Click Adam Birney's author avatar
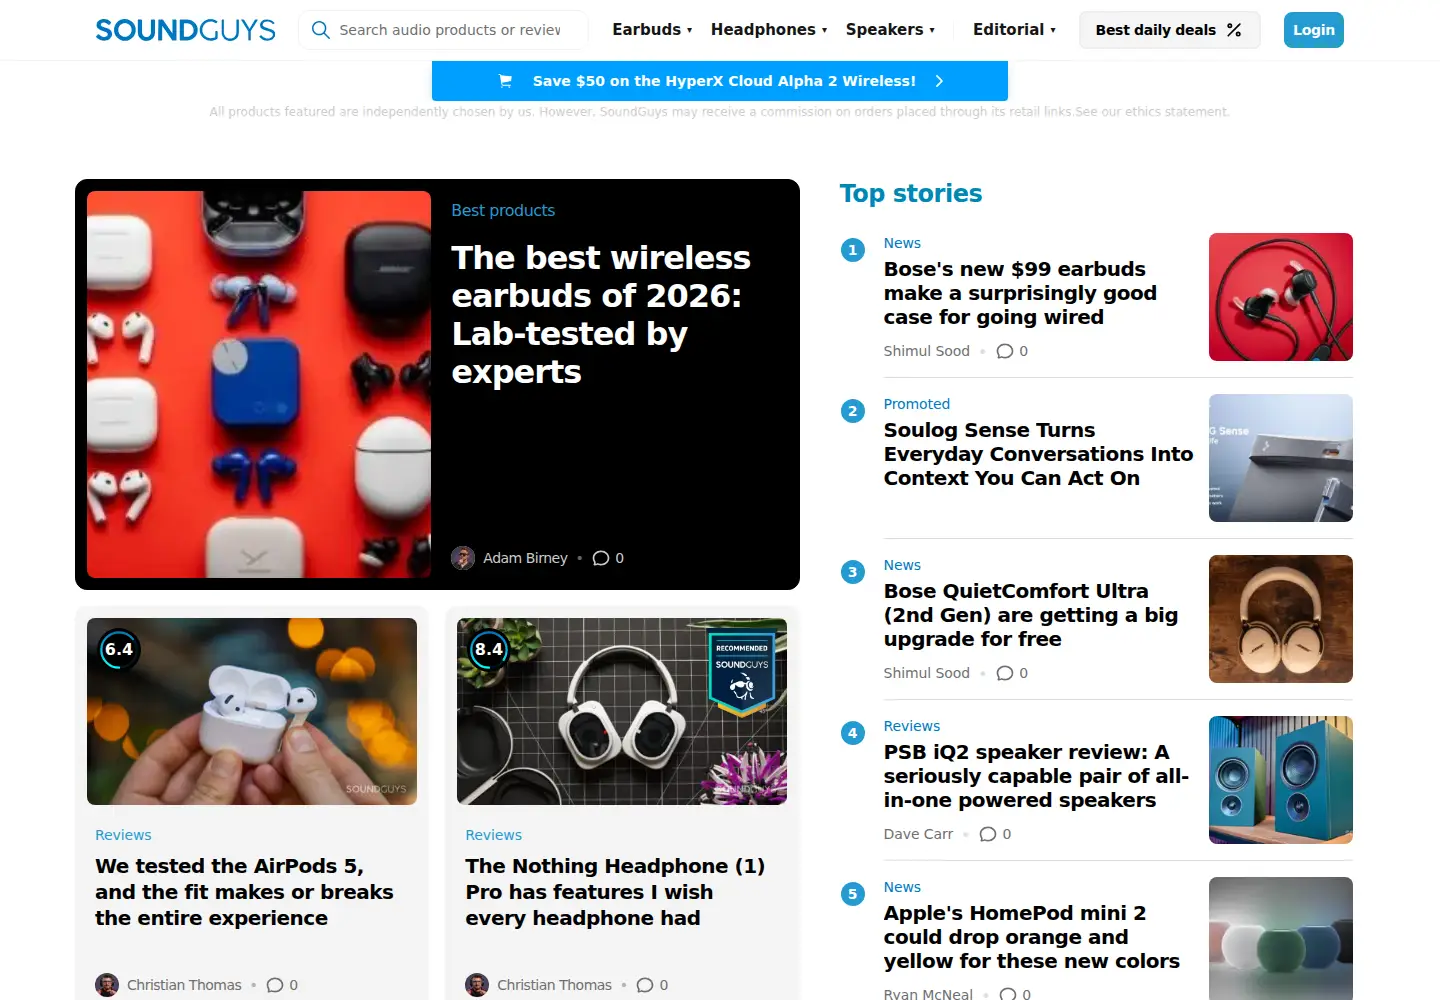This screenshot has height=1000, width=1440. click(x=463, y=558)
